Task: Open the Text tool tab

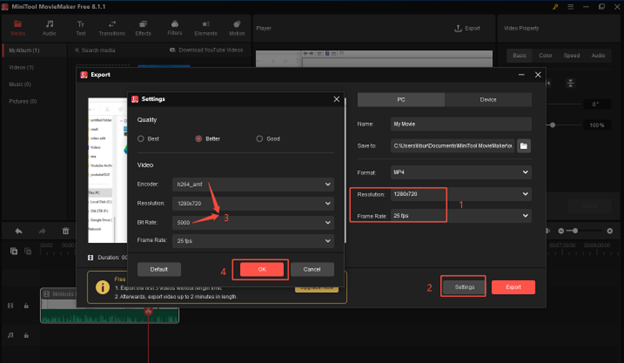Action: coord(80,28)
